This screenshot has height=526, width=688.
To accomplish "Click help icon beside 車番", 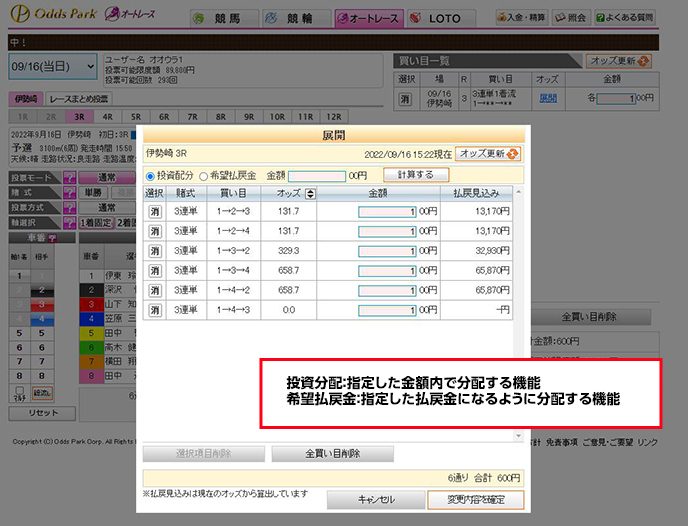I will [x=52, y=238].
